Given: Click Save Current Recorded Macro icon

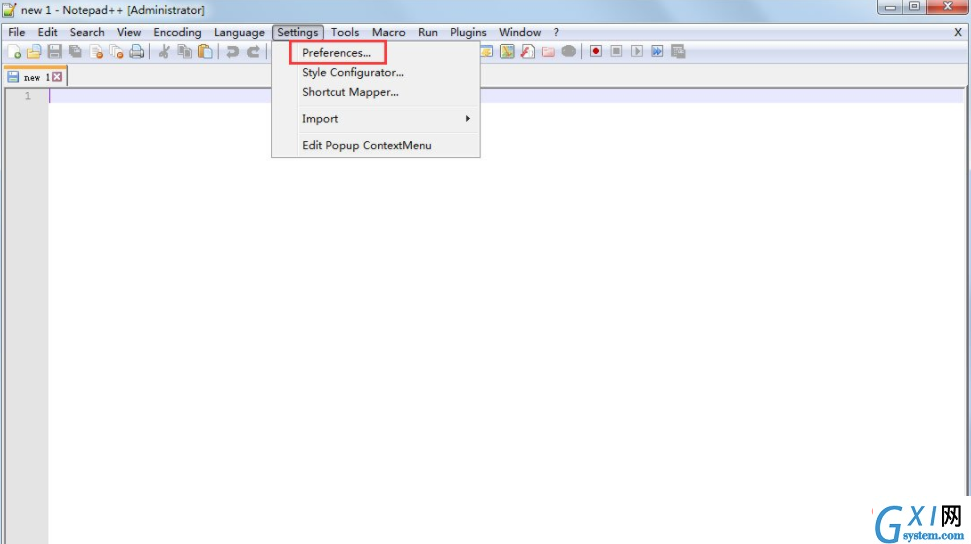Looking at the screenshot, I should click(678, 51).
